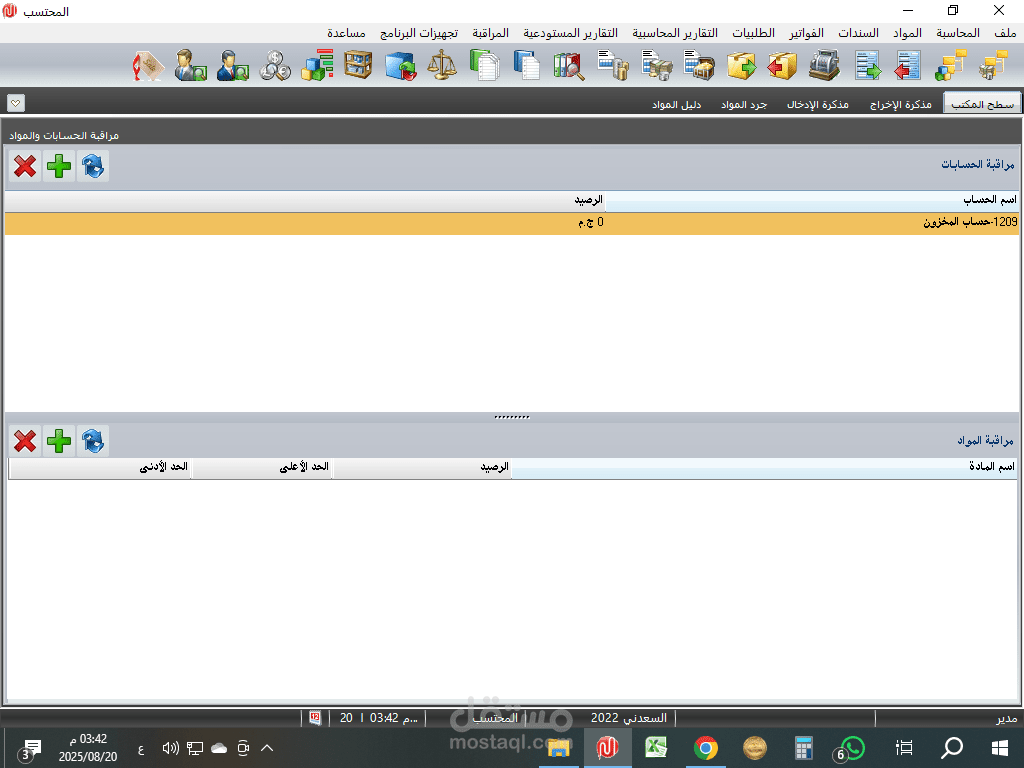Screen dimensions: 1024x768
Task: Open the الطلبيات menu
Action: [753, 33]
